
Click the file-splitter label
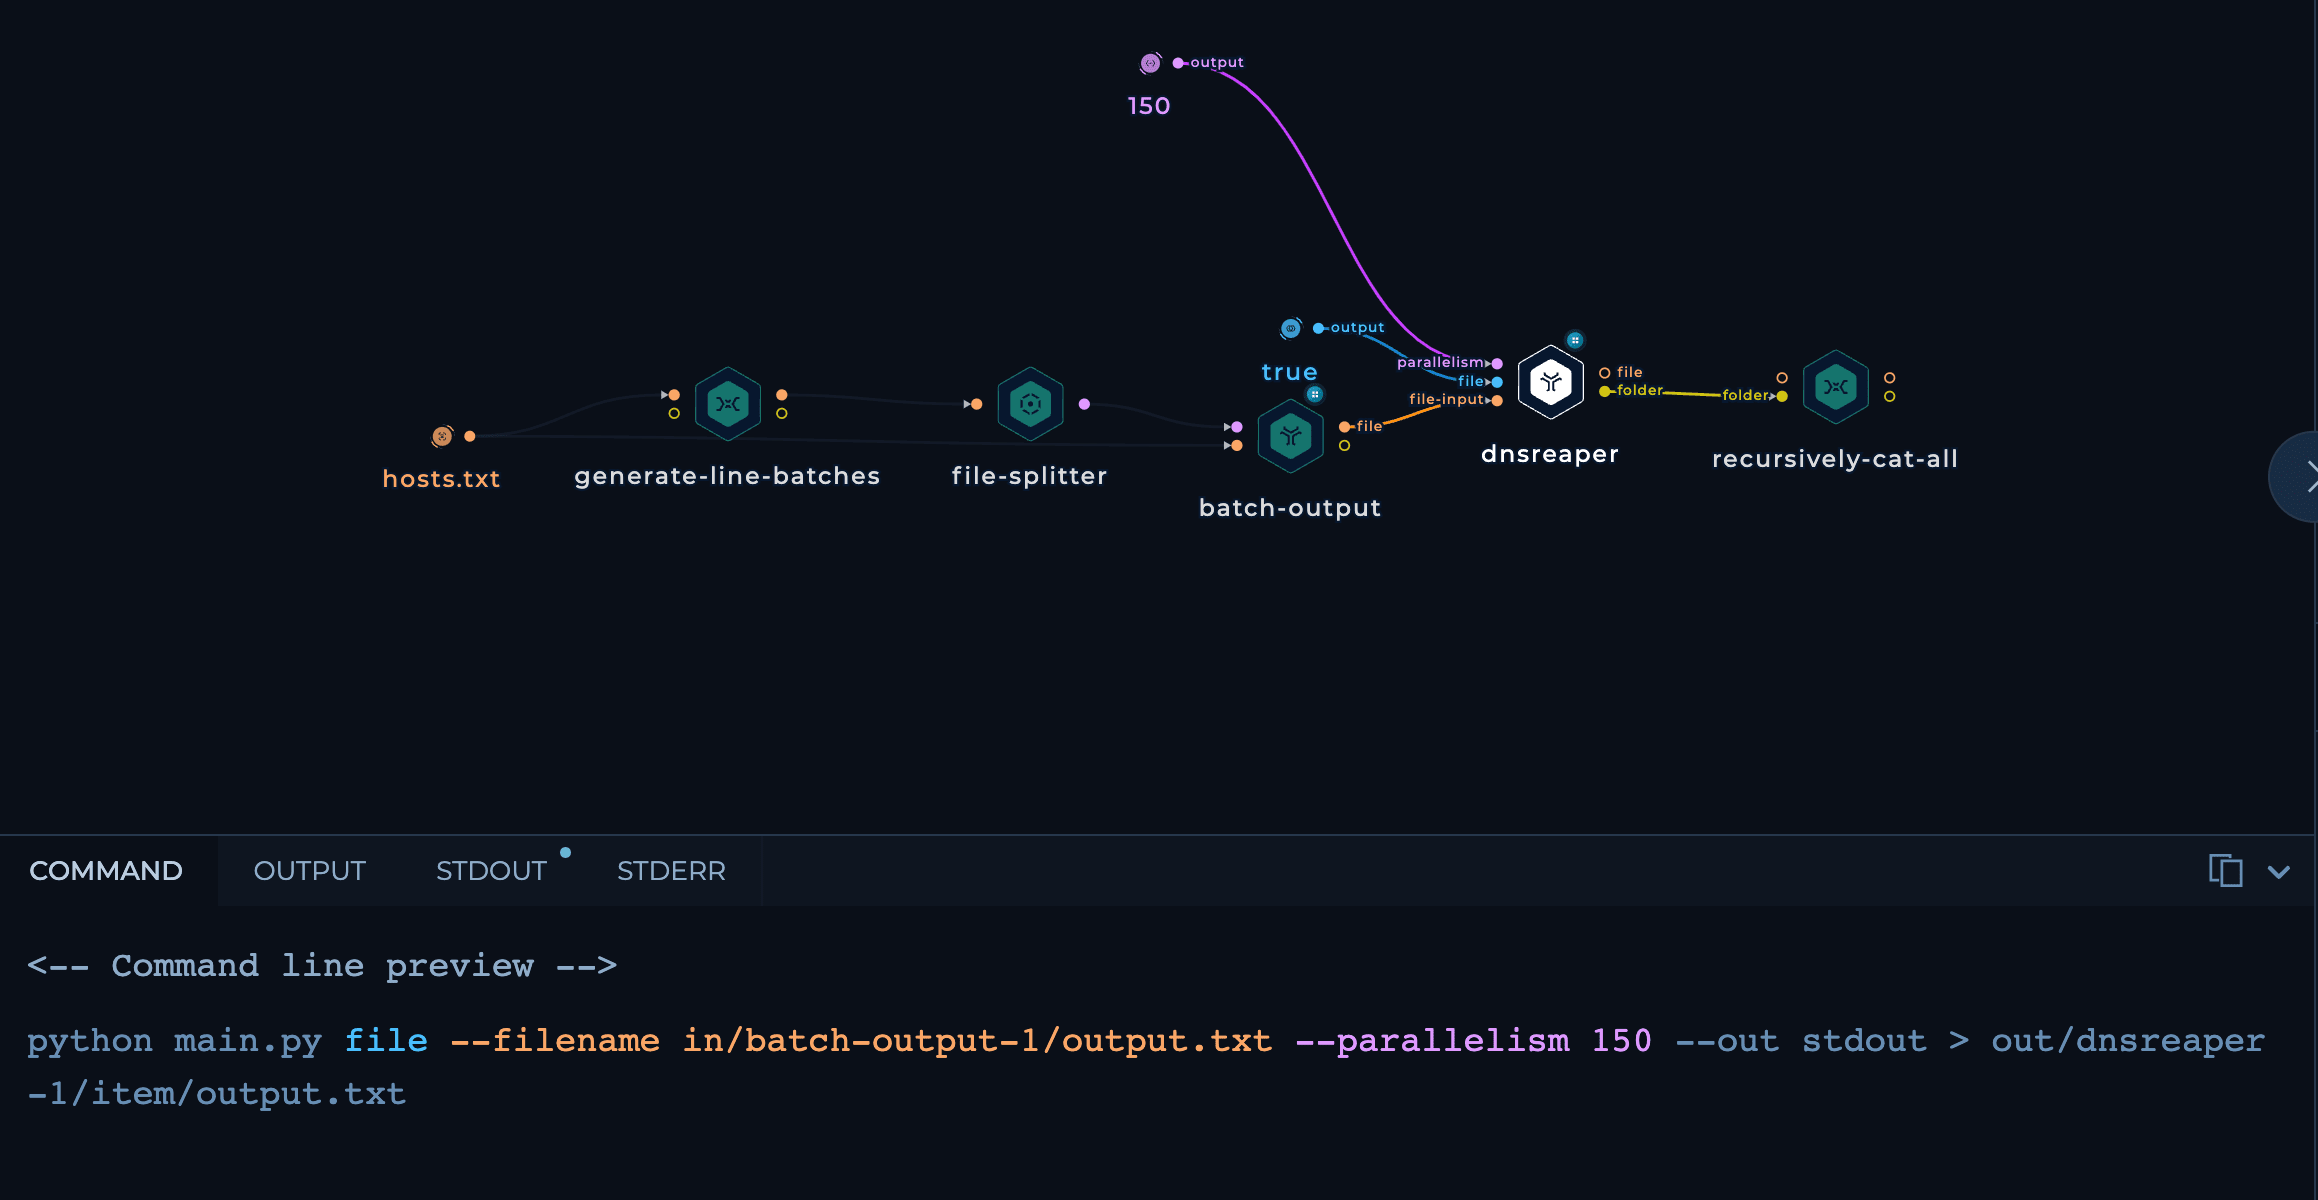(x=1029, y=476)
